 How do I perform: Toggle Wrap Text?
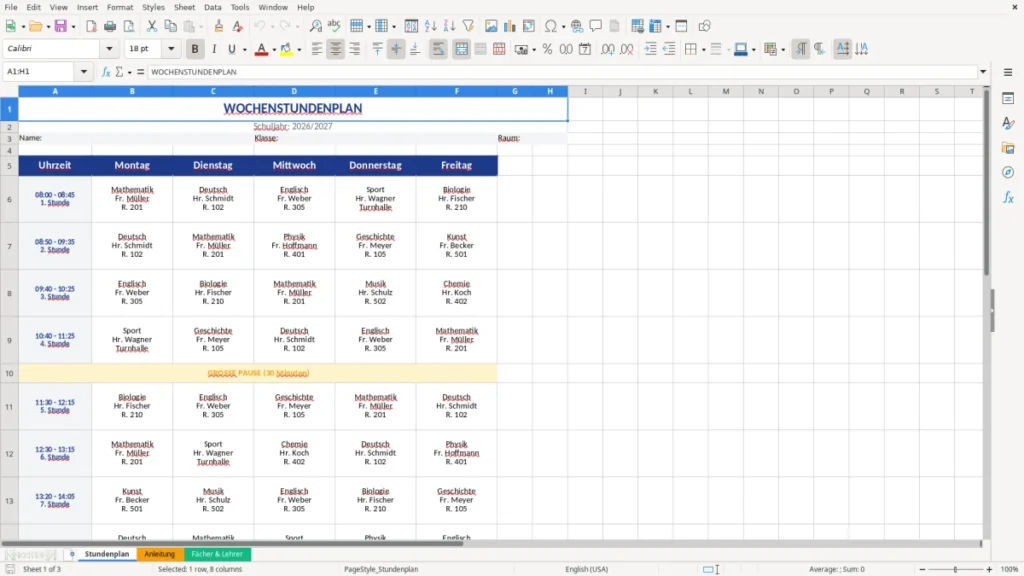coord(438,49)
